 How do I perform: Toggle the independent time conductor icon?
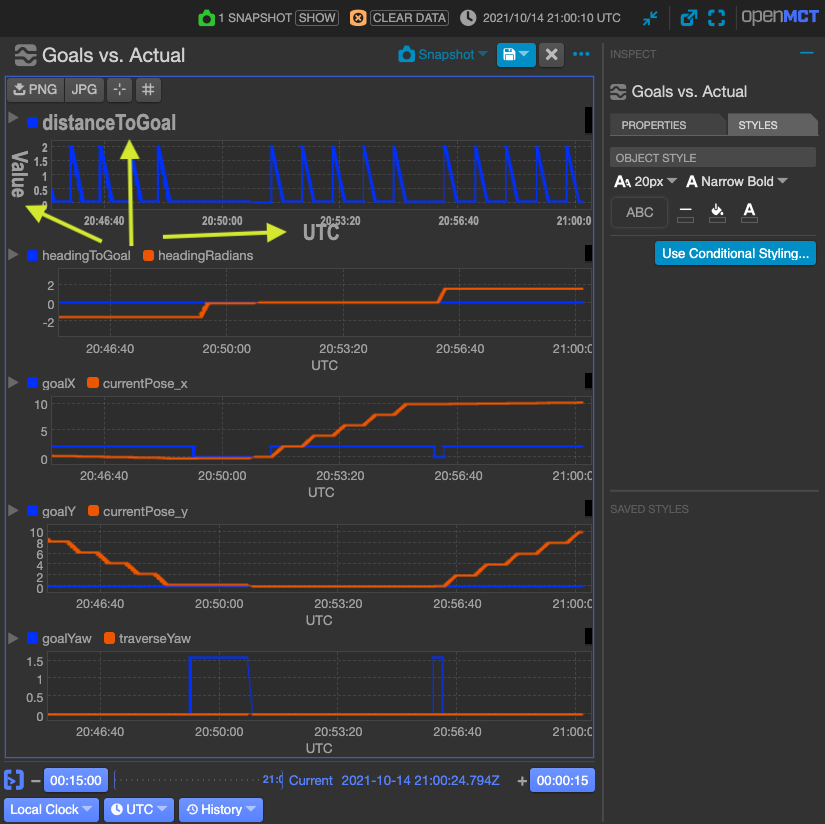click(13, 779)
